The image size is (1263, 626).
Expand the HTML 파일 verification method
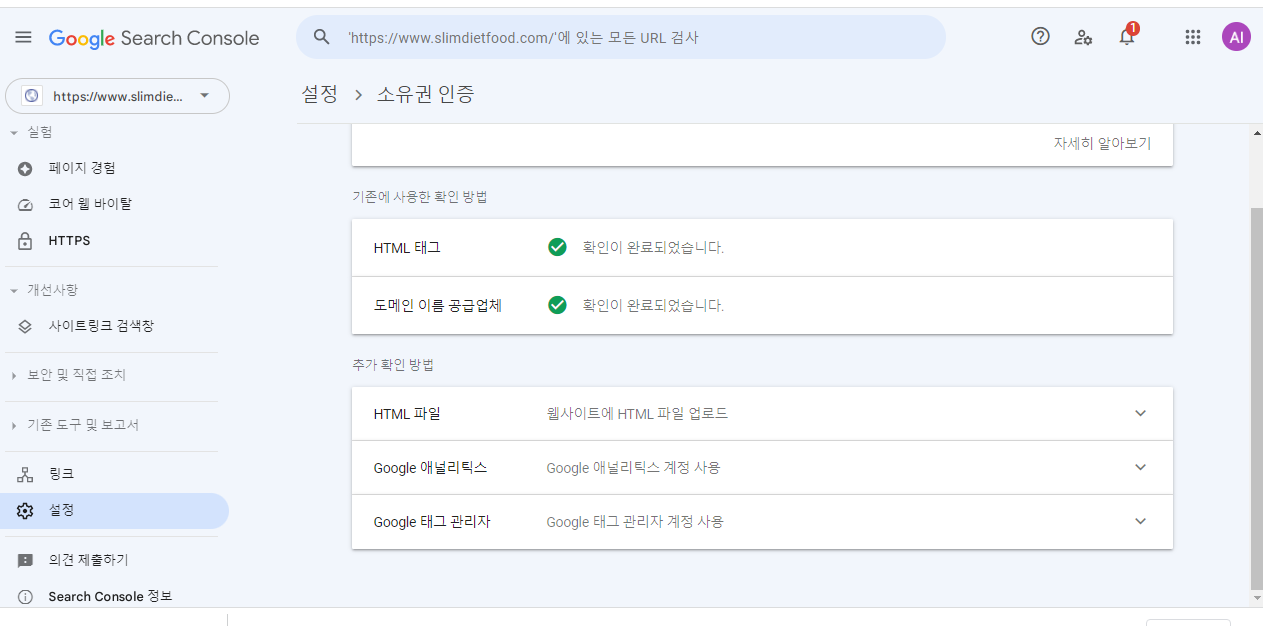point(1140,413)
